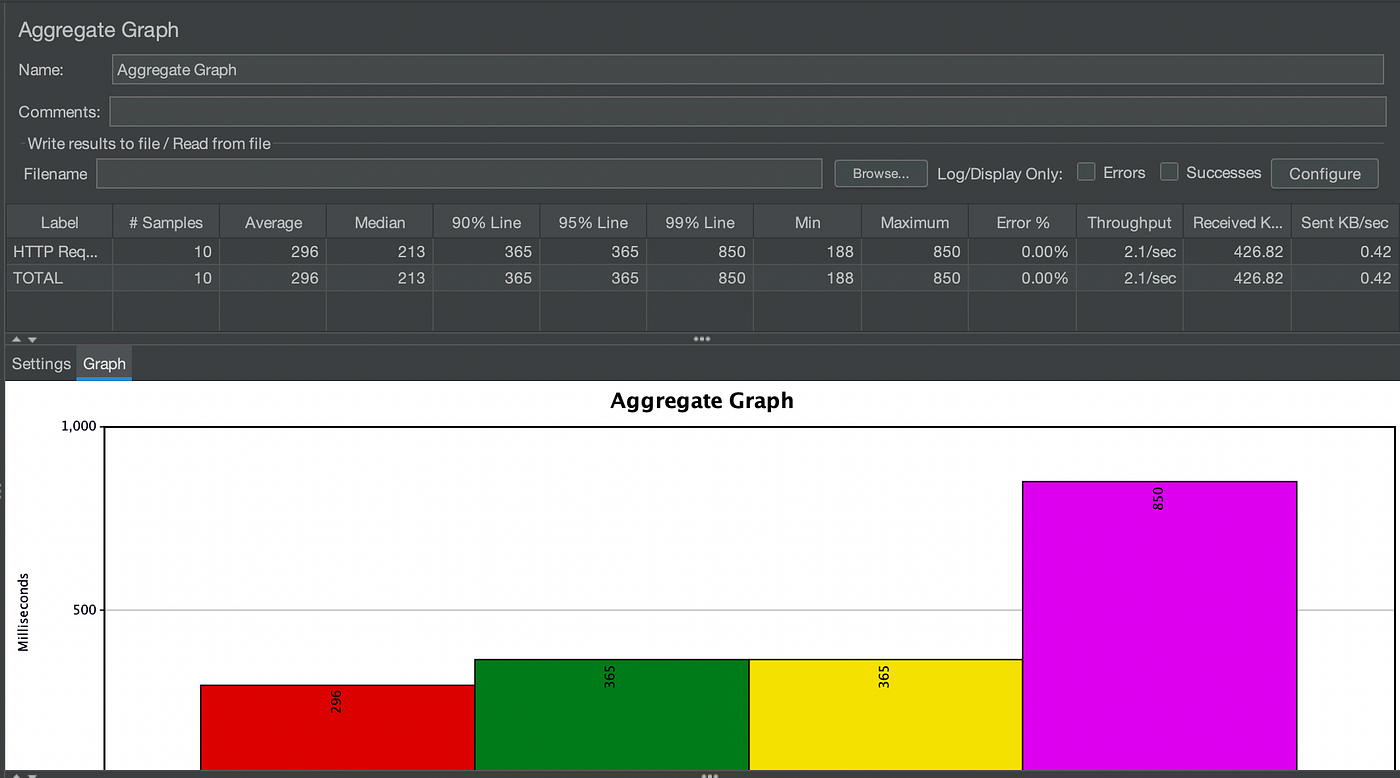Click Sent 0.42 in TOTAL row
Screen dimensions: 1400x778
1345,278
